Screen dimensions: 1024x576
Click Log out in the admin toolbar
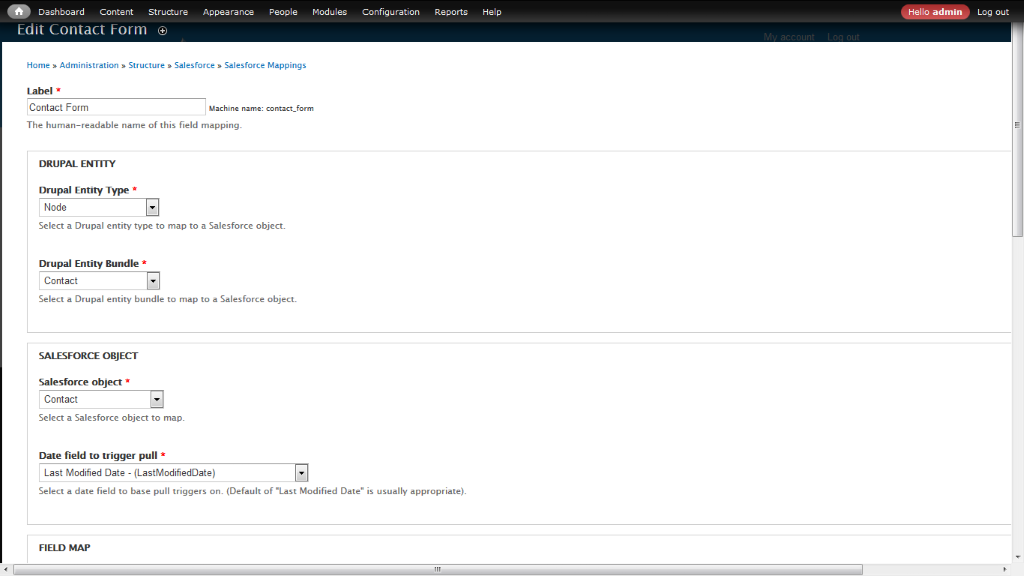point(993,12)
